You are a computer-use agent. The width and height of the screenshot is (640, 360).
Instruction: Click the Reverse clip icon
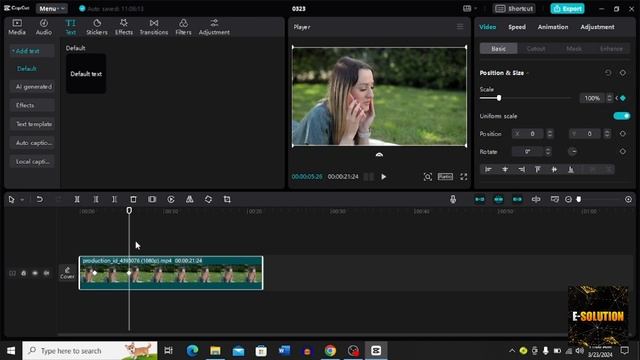click(x=171, y=199)
